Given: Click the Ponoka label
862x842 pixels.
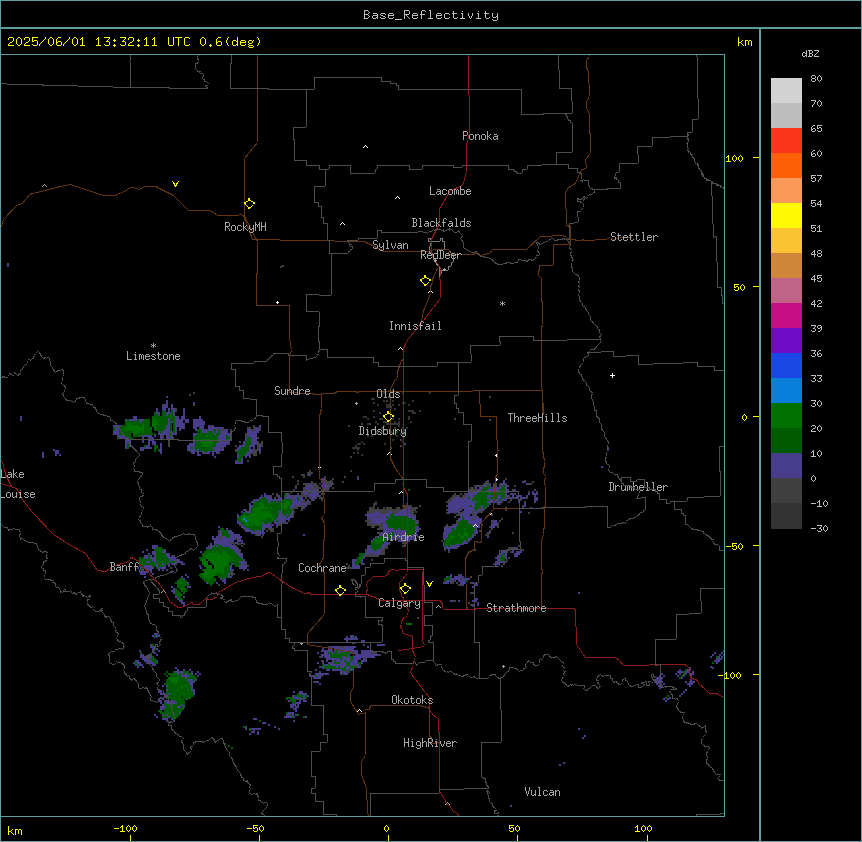Looking at the screenshot, I should pos(480,136).
